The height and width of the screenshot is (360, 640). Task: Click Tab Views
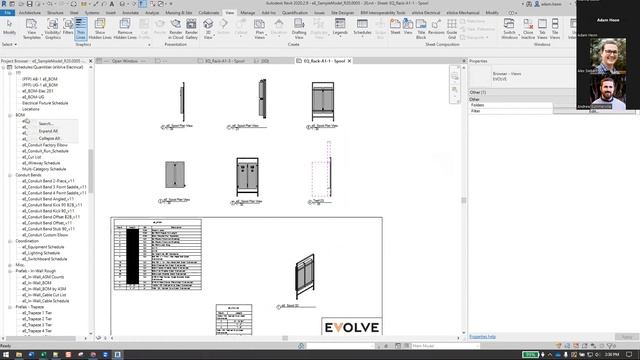coord(542,29)
